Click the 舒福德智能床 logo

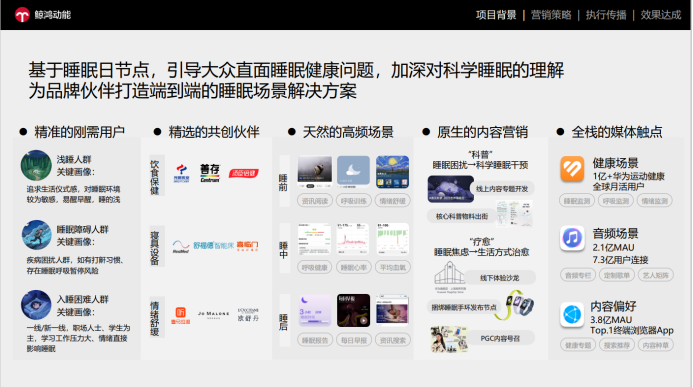click(213, 245)
